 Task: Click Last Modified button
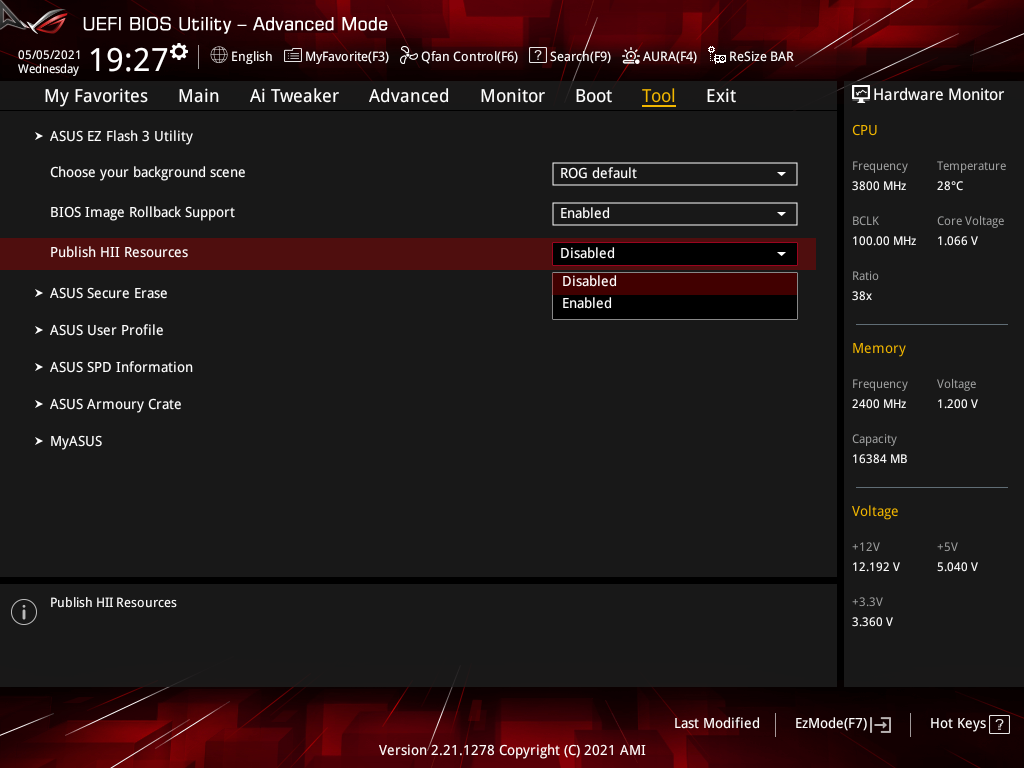(x=716, y=723)
